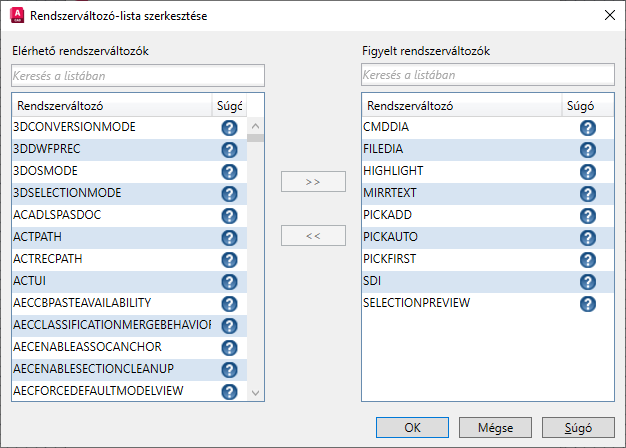Open help for CMDDIA in watched list

pyautogui.click(x=587, y=128)
